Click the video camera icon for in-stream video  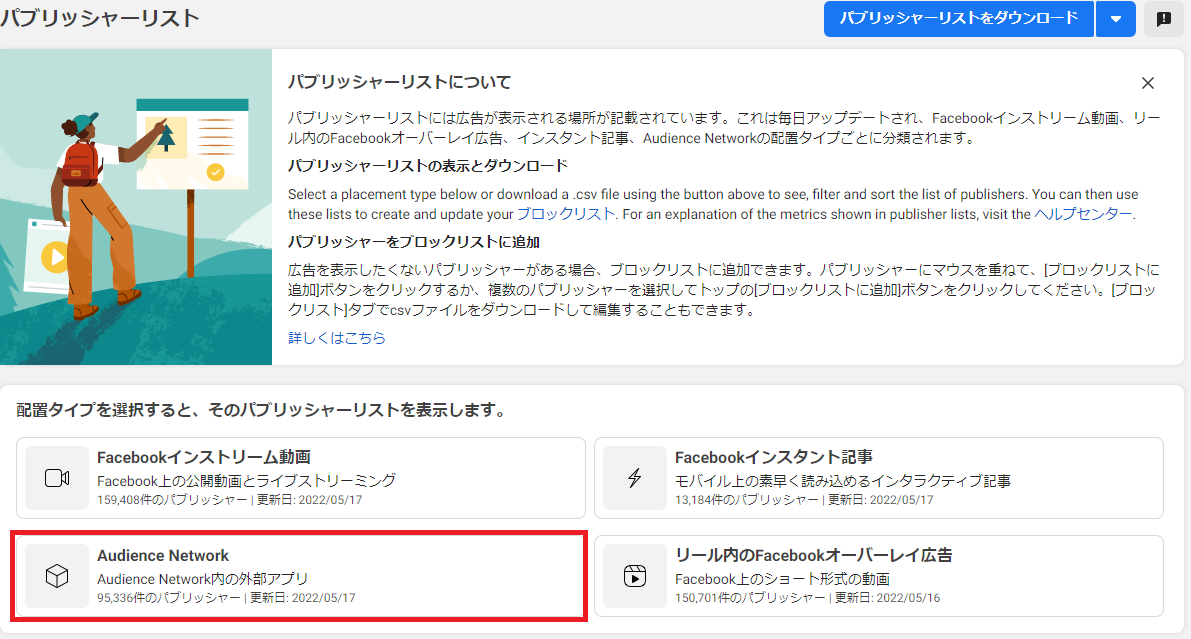(x=57, y=478)
